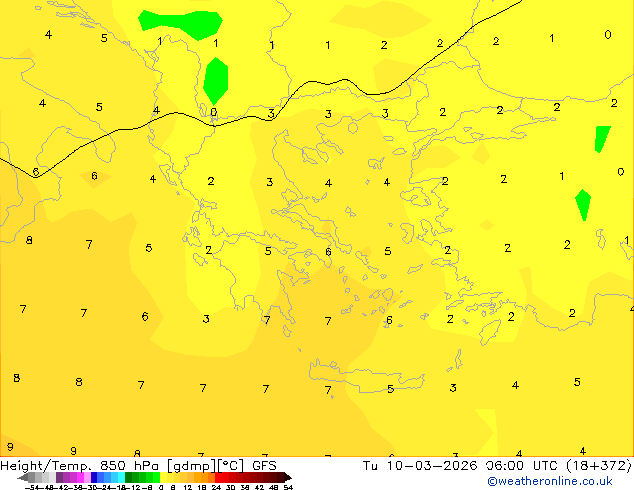
Task: Click the '[gdmp]' unit label
Action: coord(192,466)
